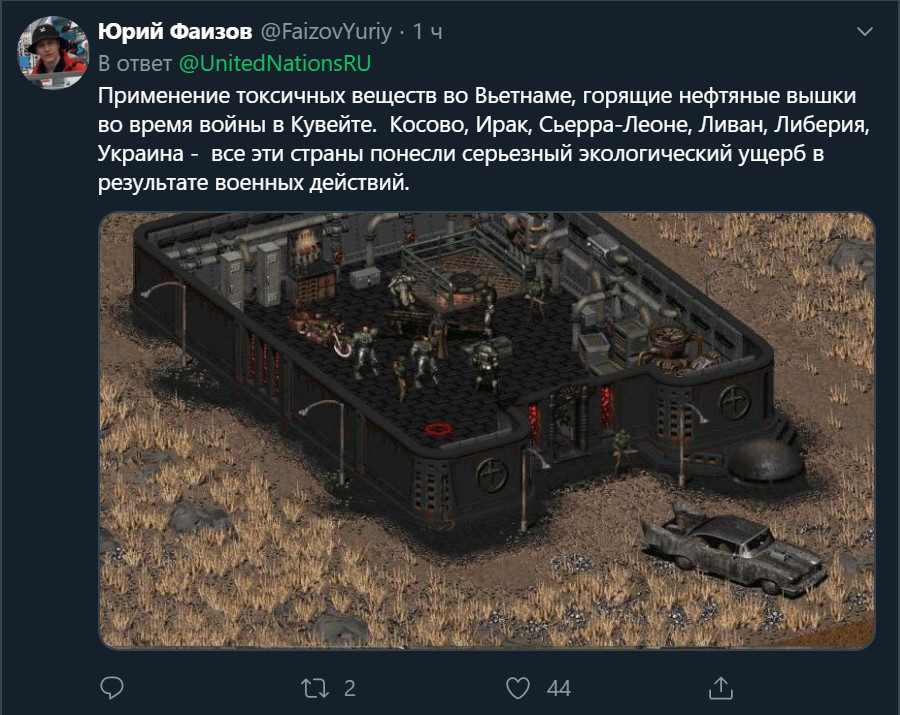Image resolution: width=900 pixels, height=715 pixels.
Task: Open Юрий Фаизов's profile avatar
Action: coord(53,52)
